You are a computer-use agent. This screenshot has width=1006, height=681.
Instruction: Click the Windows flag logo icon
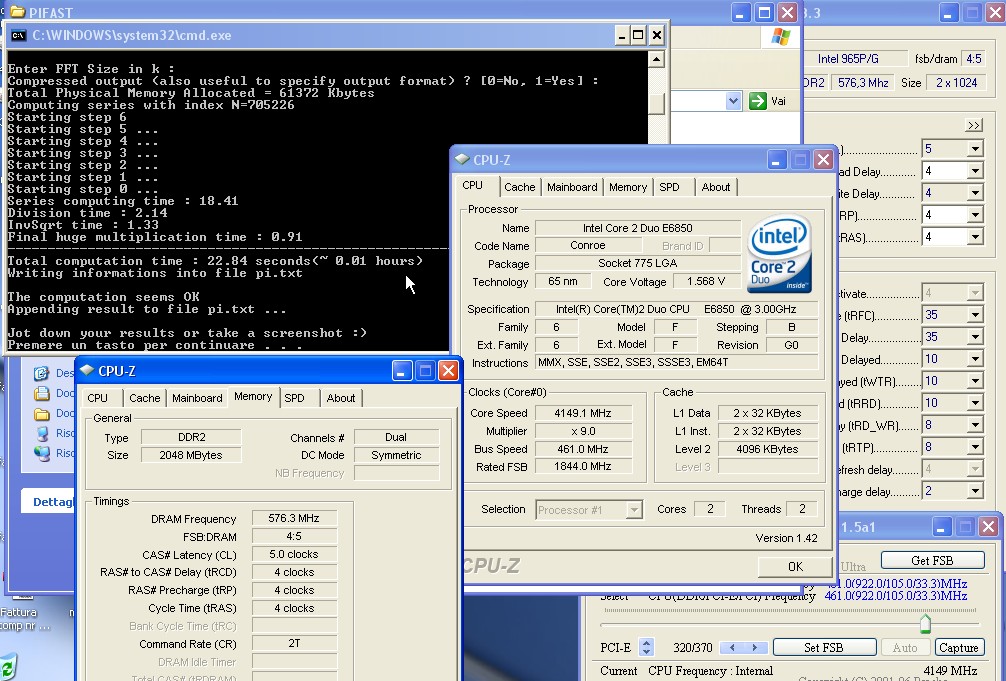(780, 37)
